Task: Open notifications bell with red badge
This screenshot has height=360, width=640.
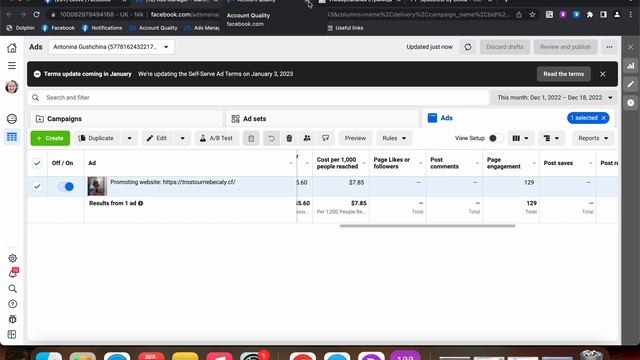Action: tap(13, 273)
